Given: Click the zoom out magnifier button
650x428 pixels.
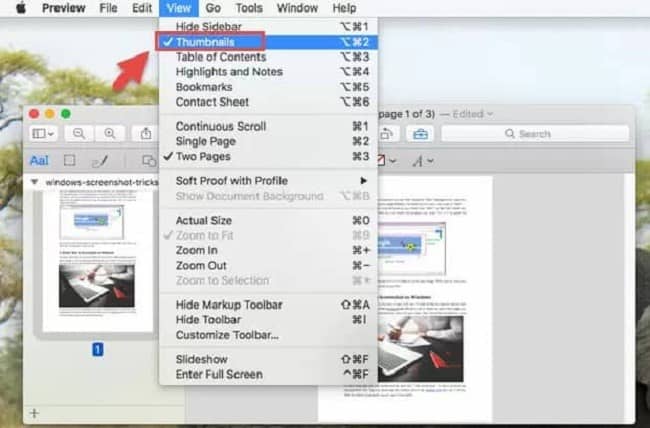Looking at the screenshot, I should pos(79,134).
